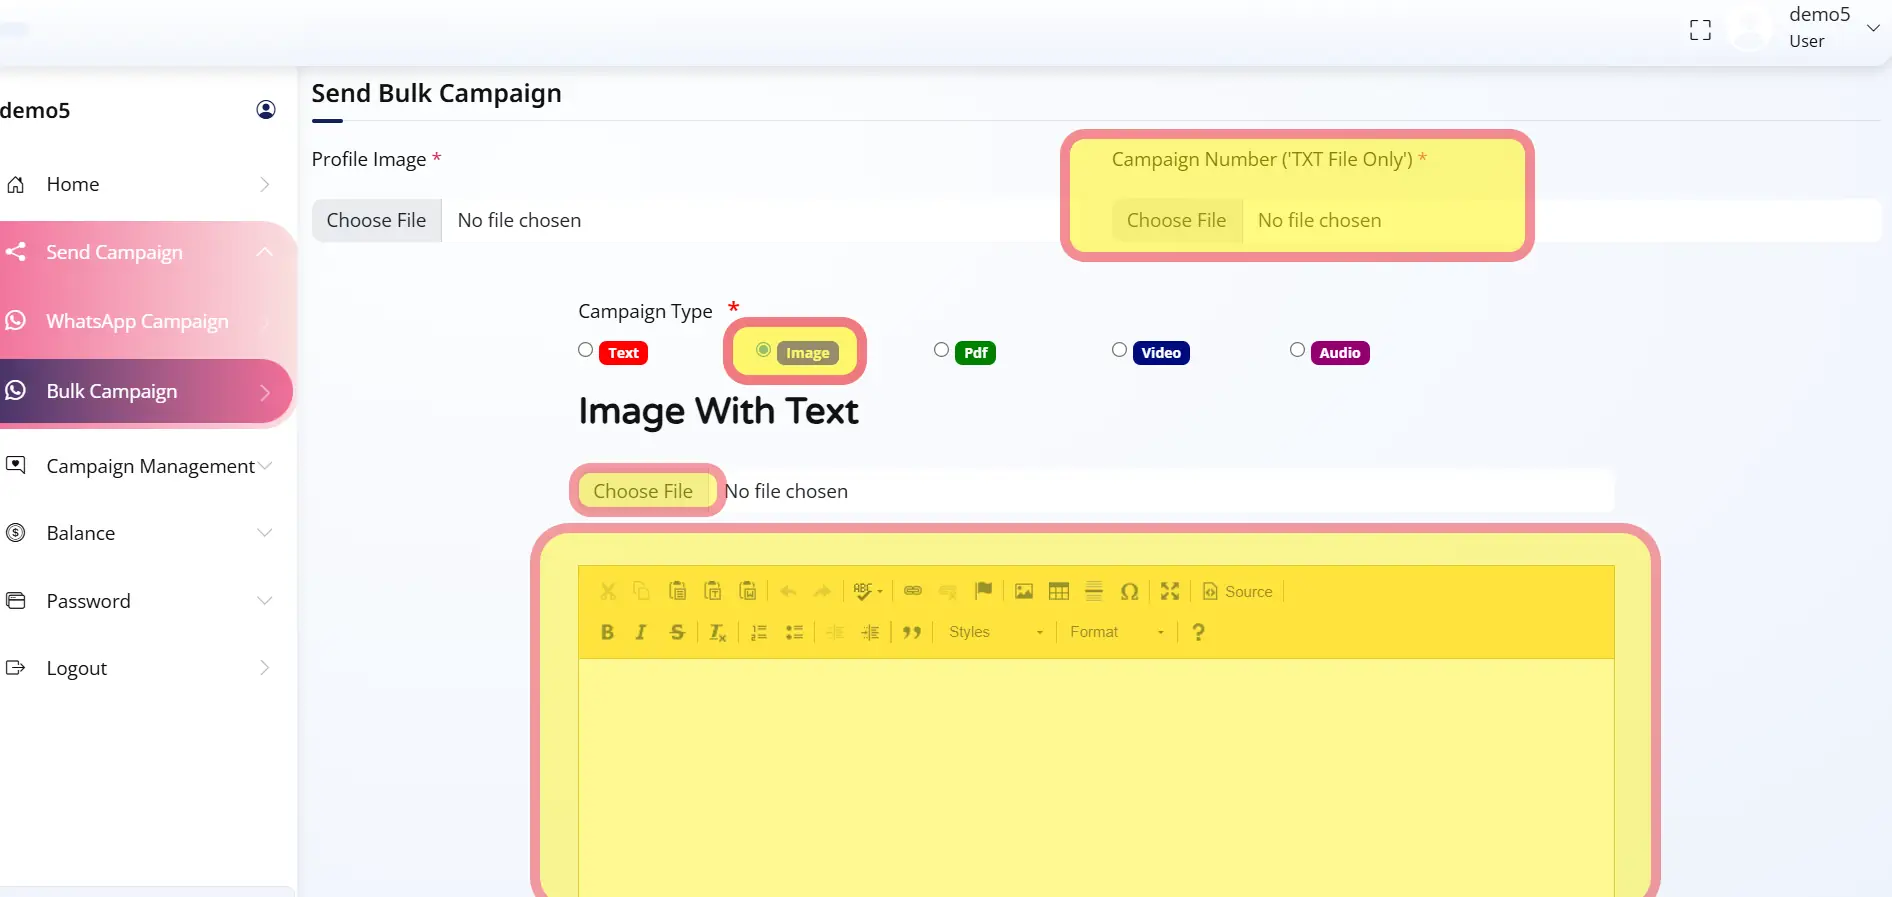Click the Paste clipboard icon
Image resolution: width=1892 pixels, height=897 pixels.
point(677,591)
